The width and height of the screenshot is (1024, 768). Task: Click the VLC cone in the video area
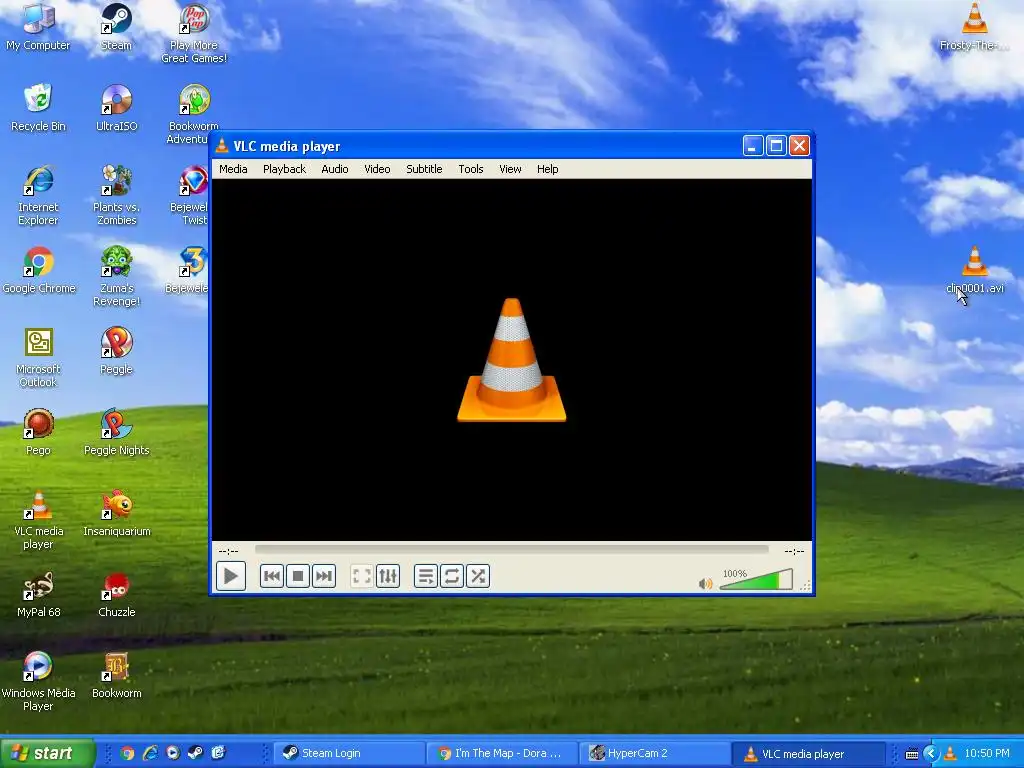(x=511, y=360)
